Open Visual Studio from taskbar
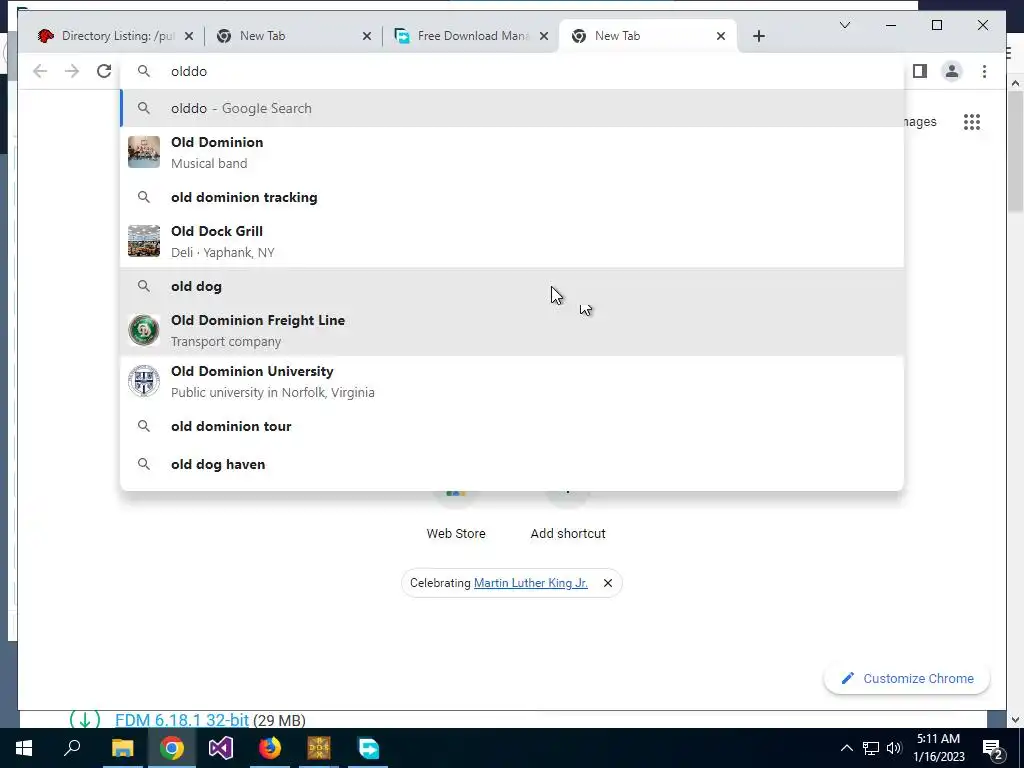This screenshot has height=768, width=1024. (x=221, y=748)
